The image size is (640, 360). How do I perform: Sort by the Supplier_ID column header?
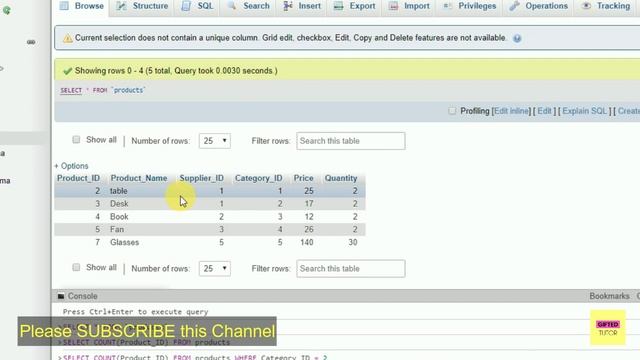(202, 178)
